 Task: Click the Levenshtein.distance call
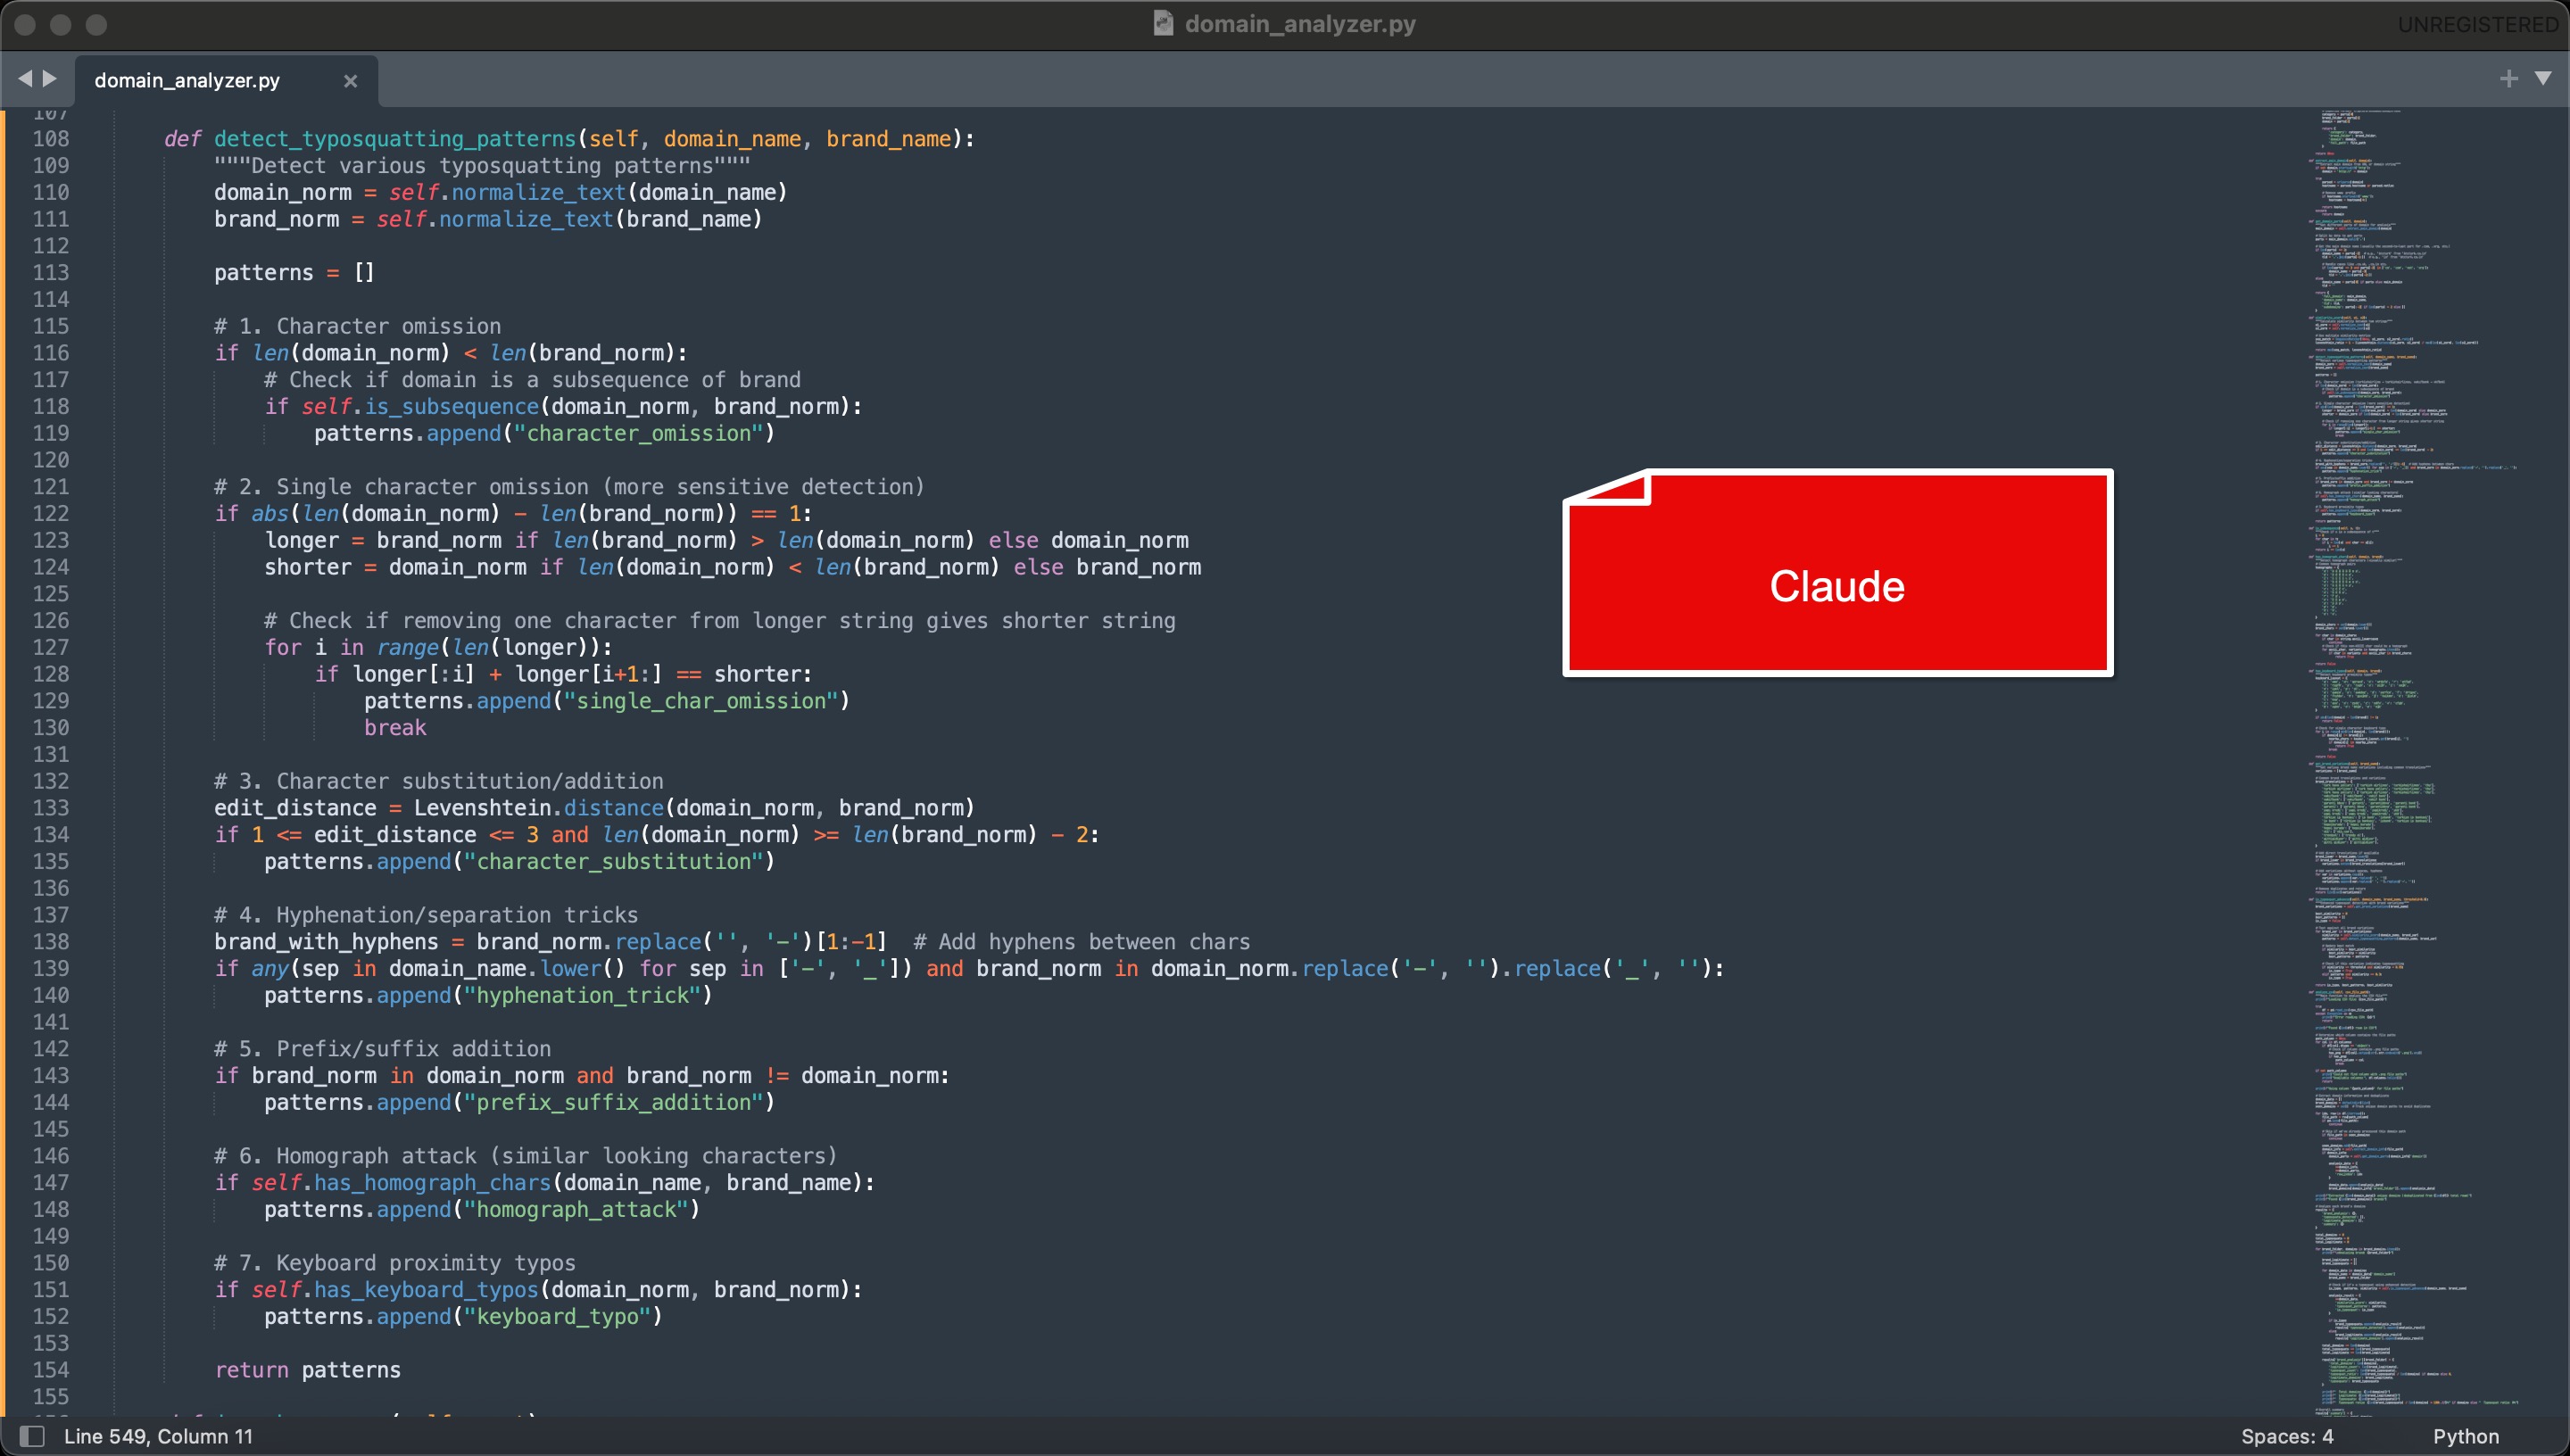pyautogui.click(x=538, y=808)
